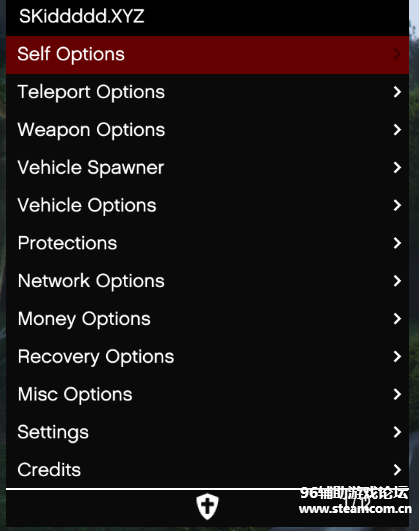The width and height of the screenshot is (419, 531).
Task: Click the SKiddddd.XYZ menu title
Action: click(82, 16)
